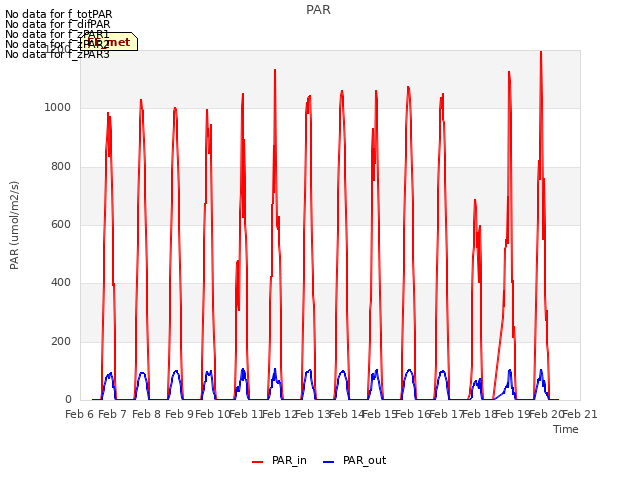Toggle the PAR_out legend entry
This screenshot has width=640, height=480.
pos(354,460)
